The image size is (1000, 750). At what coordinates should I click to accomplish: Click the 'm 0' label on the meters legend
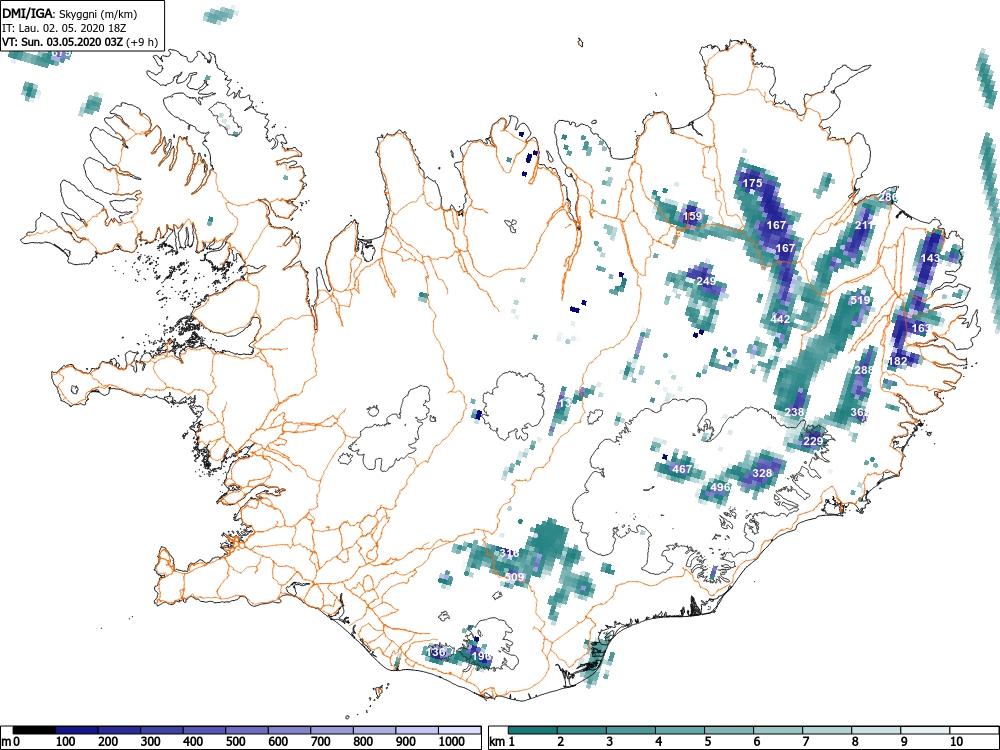(x=10, y=742)
